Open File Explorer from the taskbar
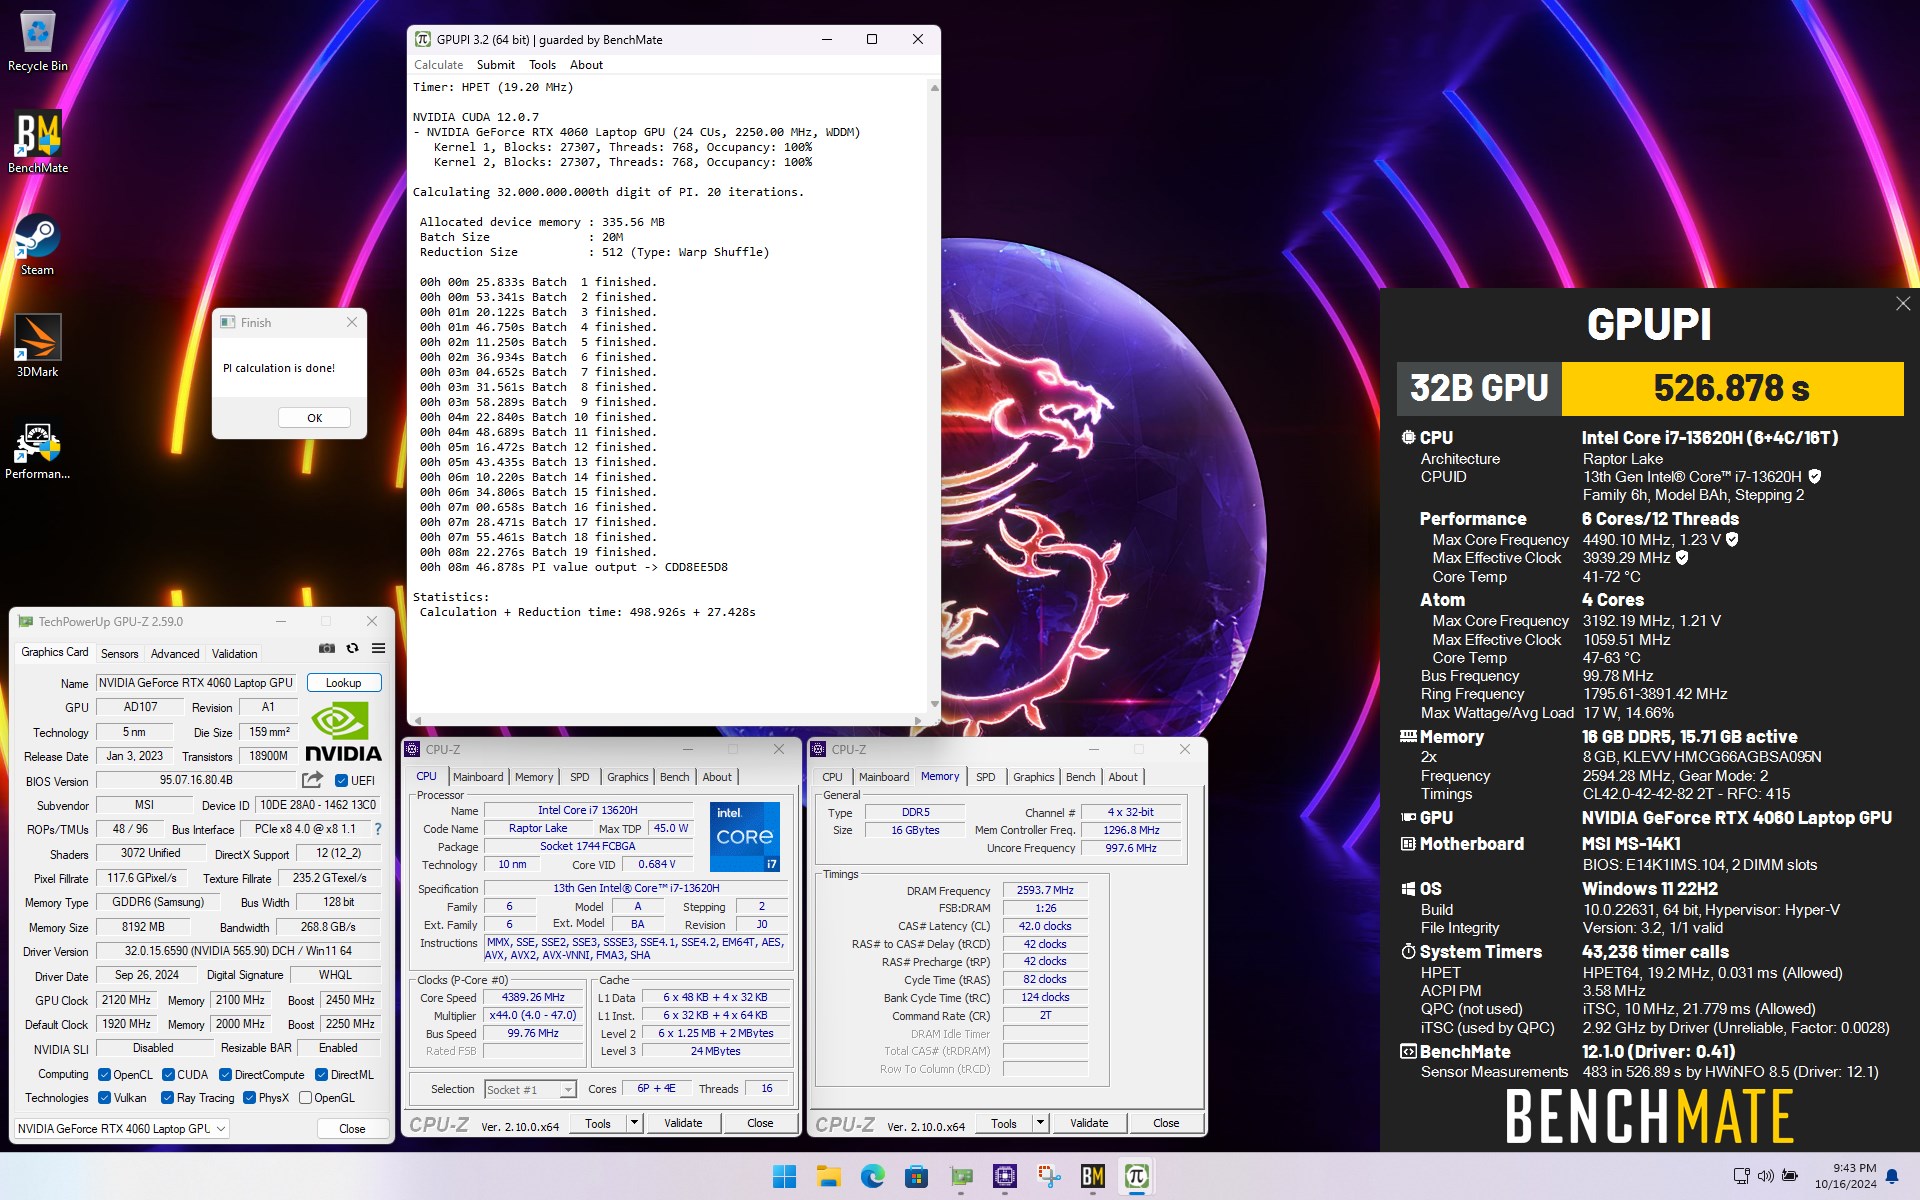This screenshot has width=1920, height=1200. click(x=828, y=1177)
